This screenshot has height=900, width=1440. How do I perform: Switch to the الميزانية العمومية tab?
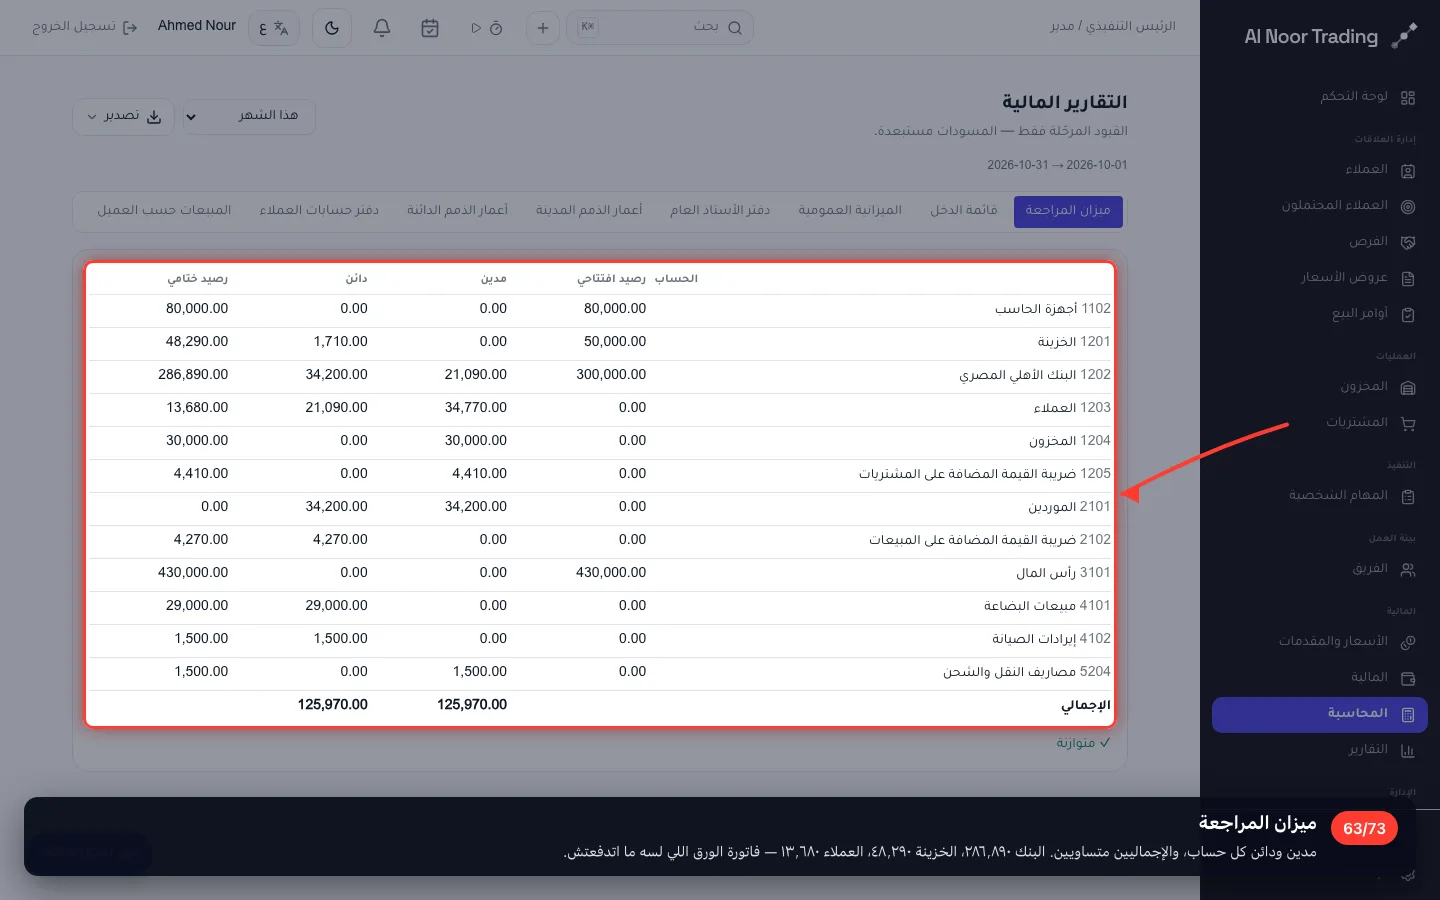tap(850, 210)
